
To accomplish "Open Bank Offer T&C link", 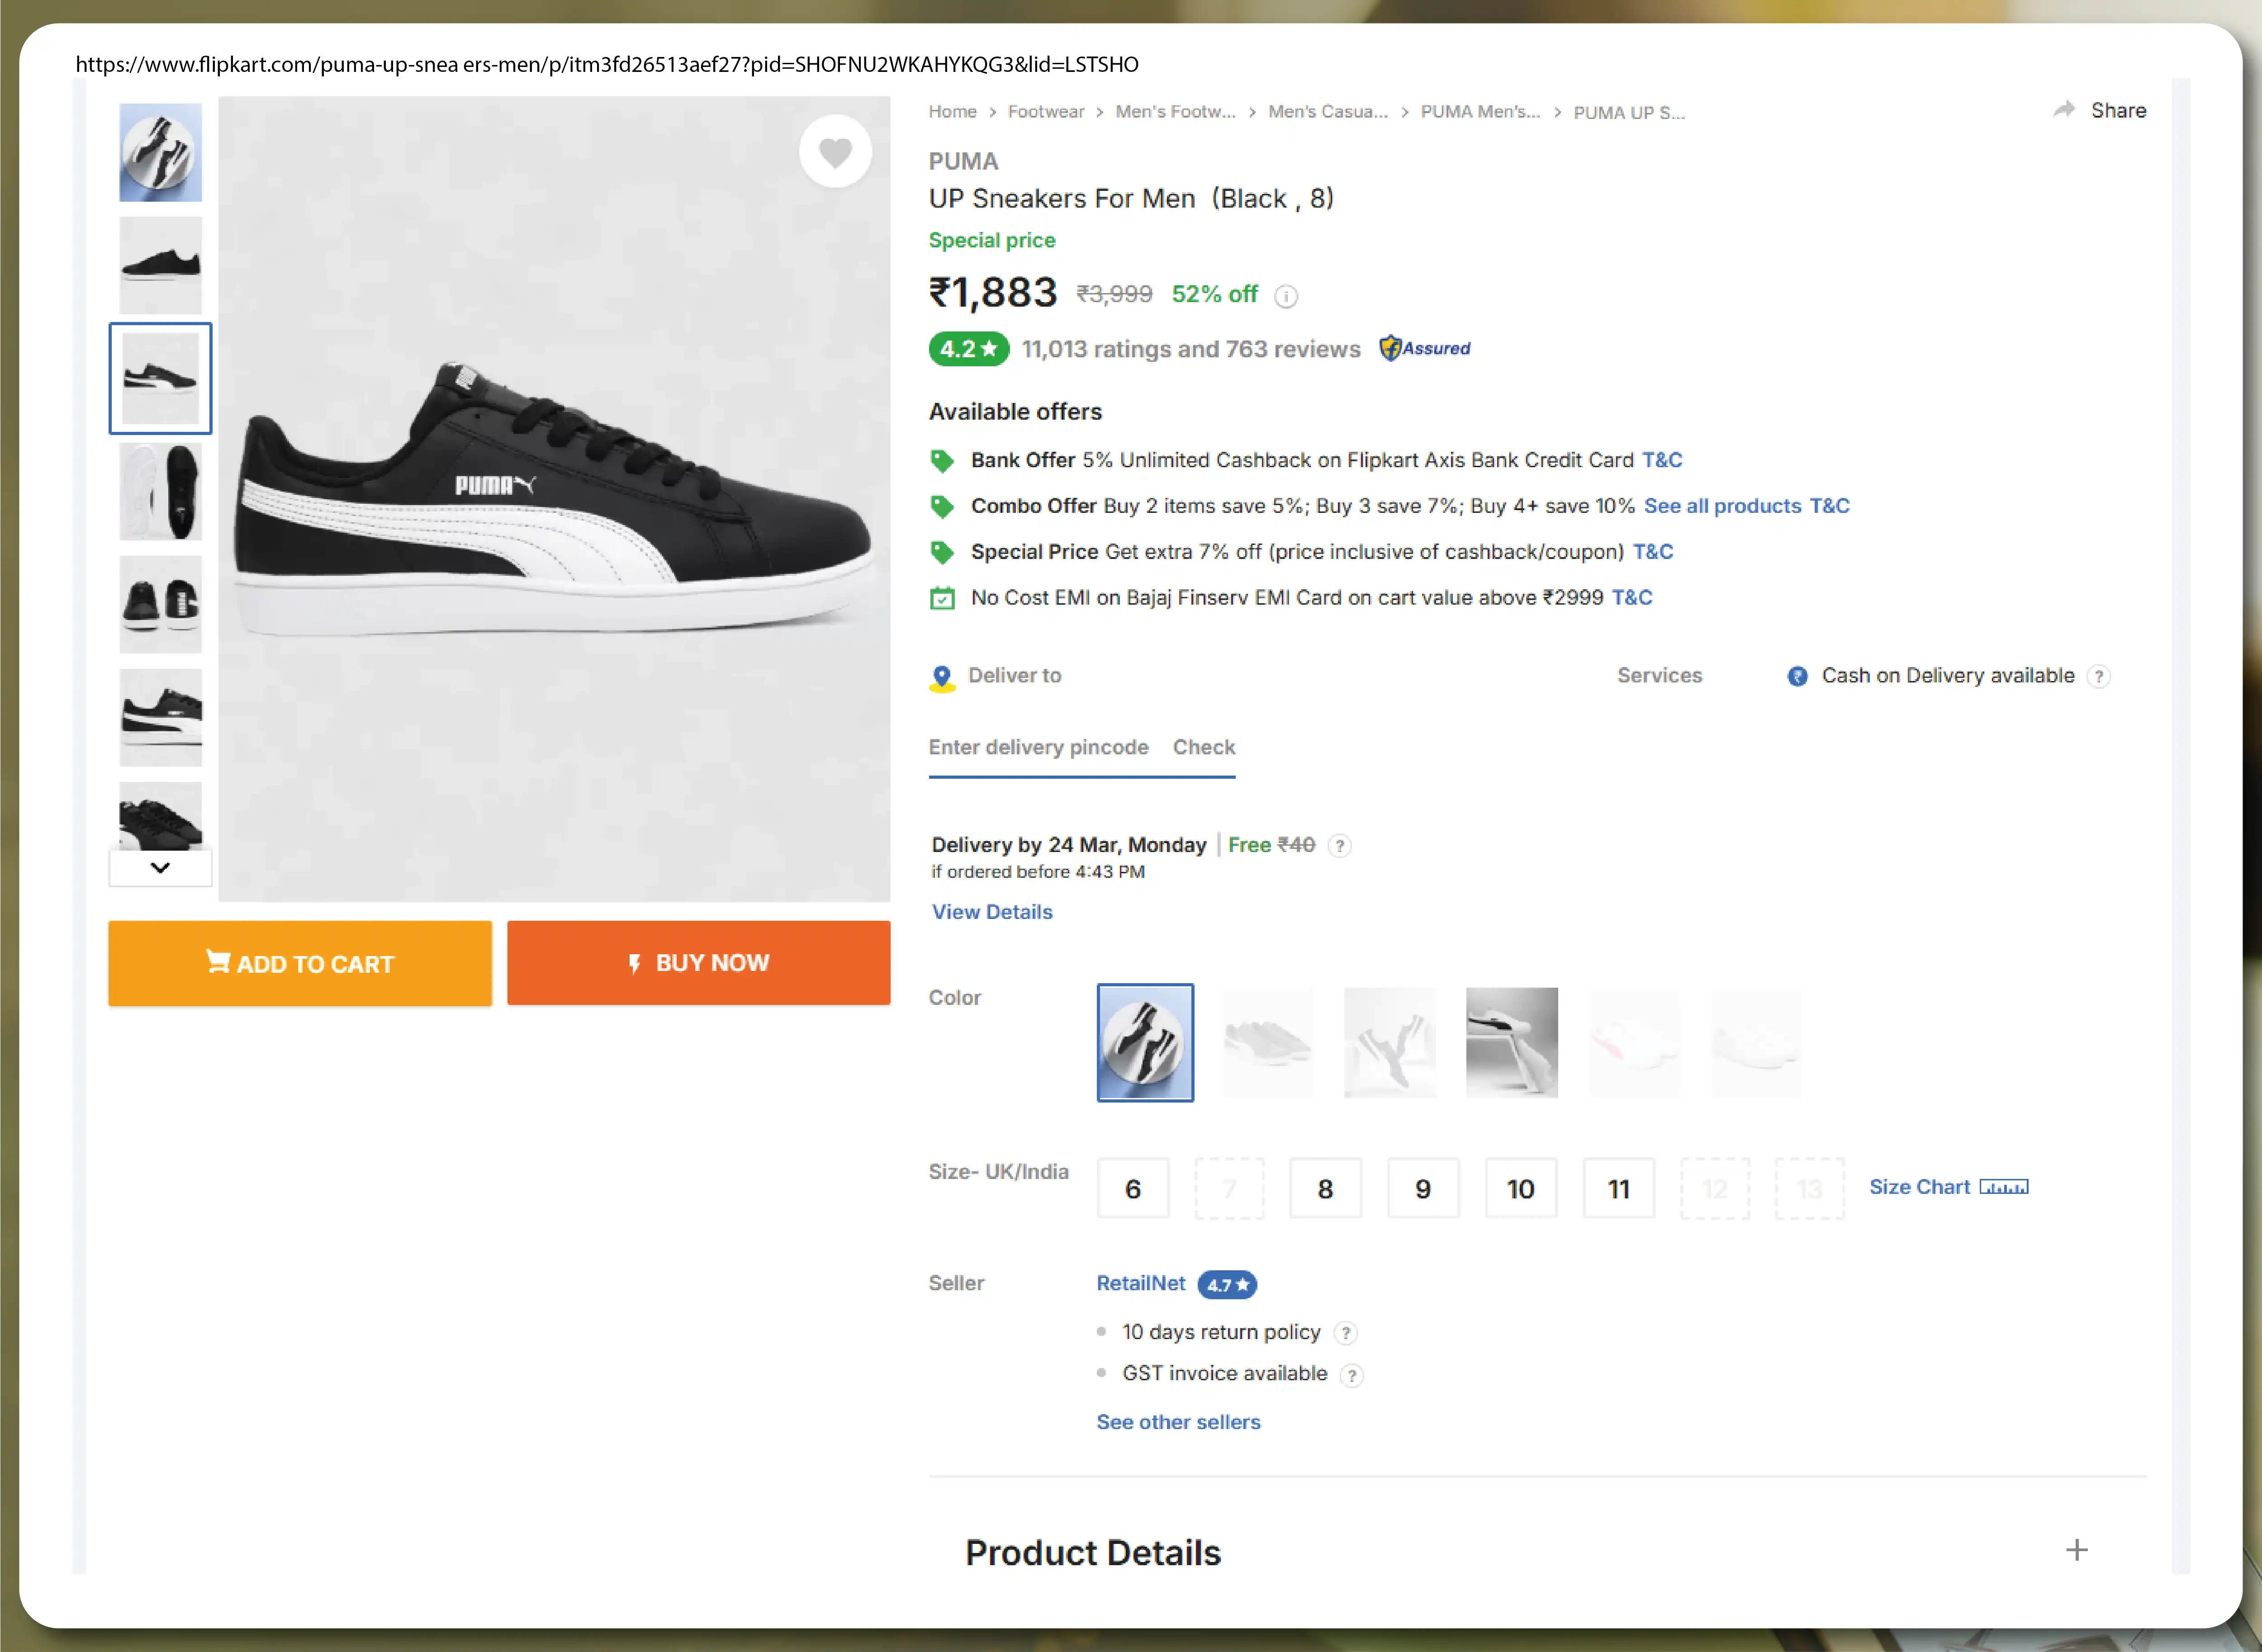I will tap(1662, 460).
